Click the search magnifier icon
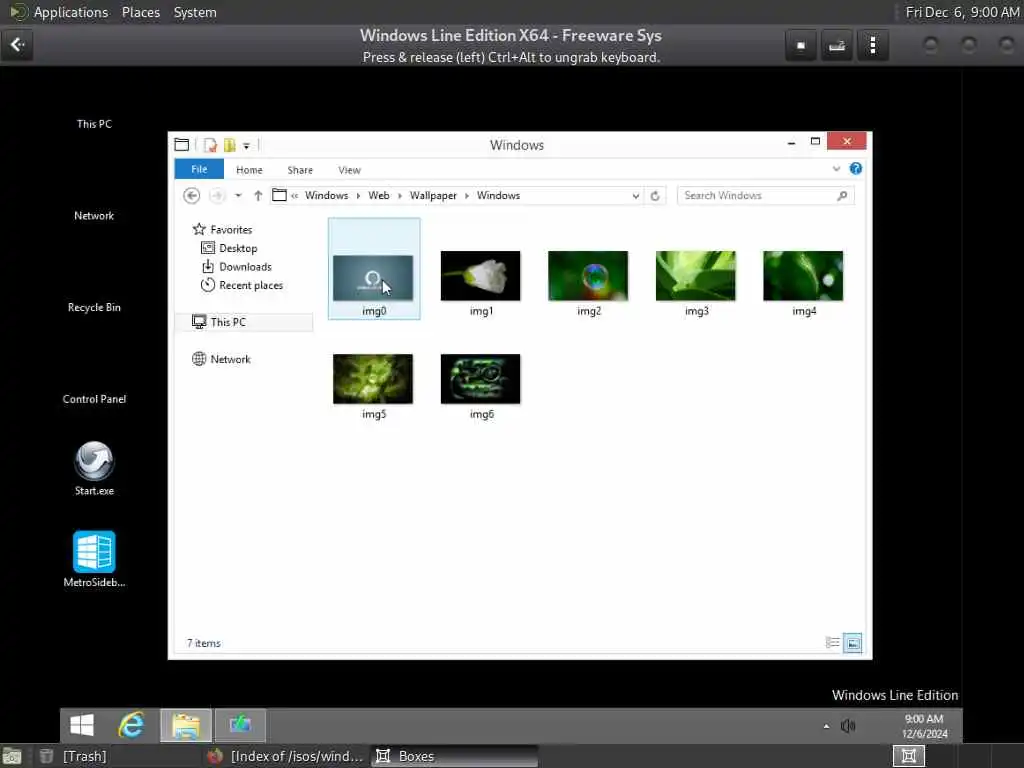The height and width of the screenshot is (768, 1024). pos(842,195)
